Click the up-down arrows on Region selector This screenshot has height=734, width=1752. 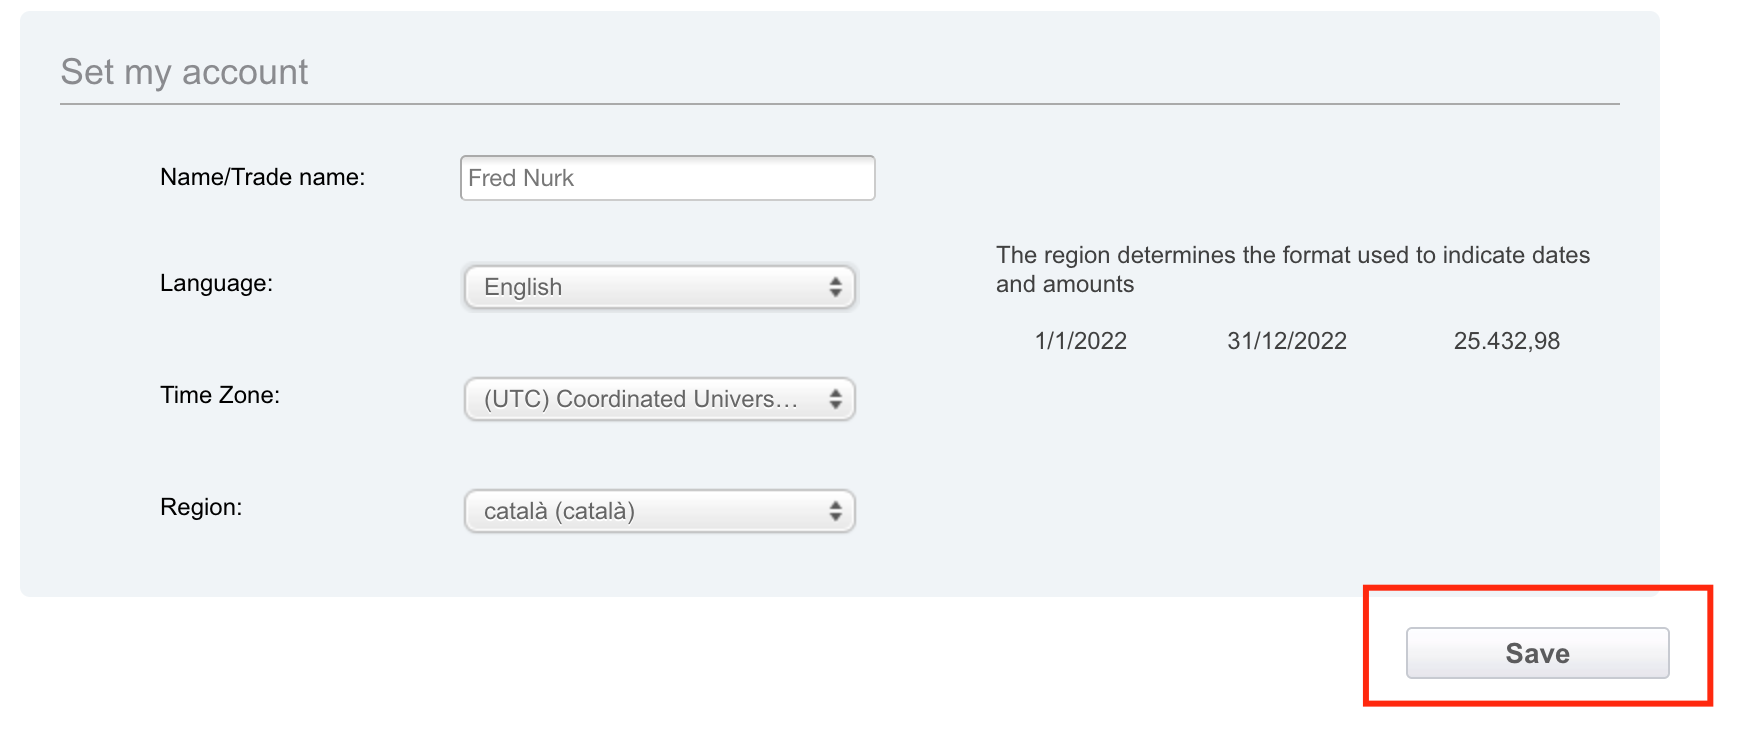835,511
